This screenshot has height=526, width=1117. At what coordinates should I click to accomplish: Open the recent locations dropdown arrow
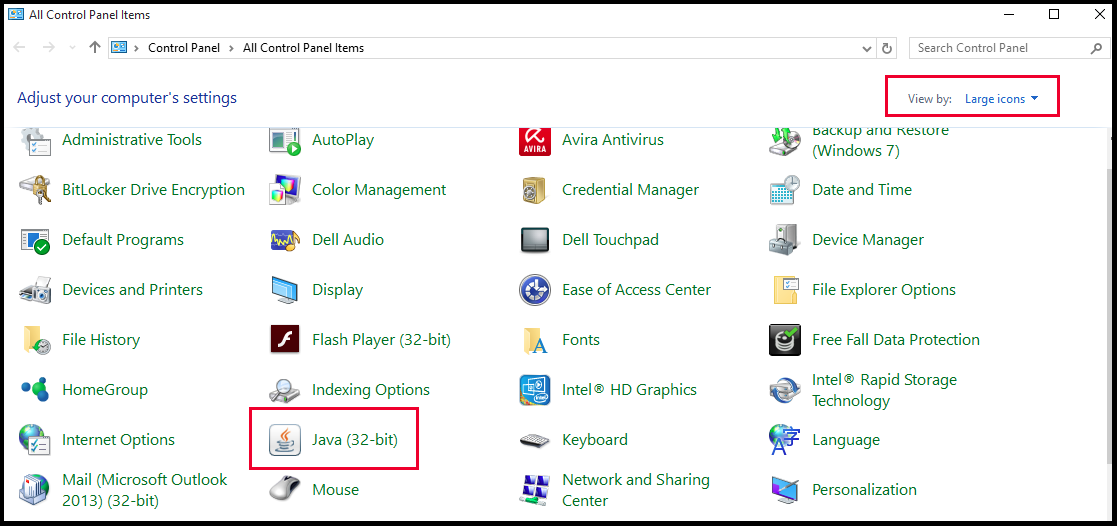[x=71, y=48]
